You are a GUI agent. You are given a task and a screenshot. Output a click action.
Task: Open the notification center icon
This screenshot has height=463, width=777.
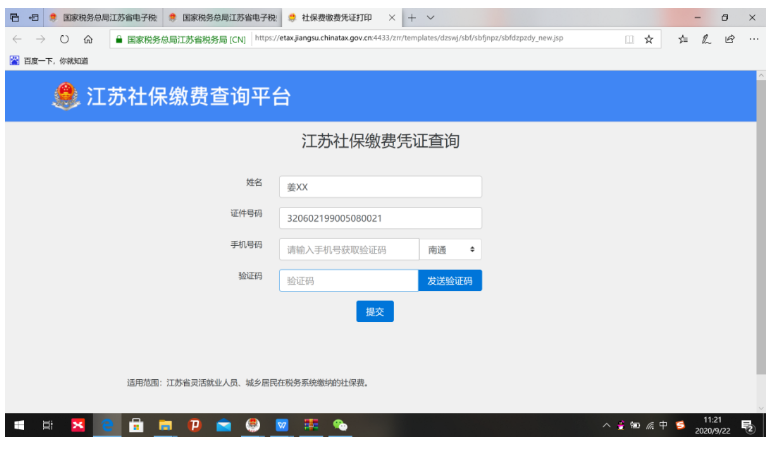click(x=748, y=425)
